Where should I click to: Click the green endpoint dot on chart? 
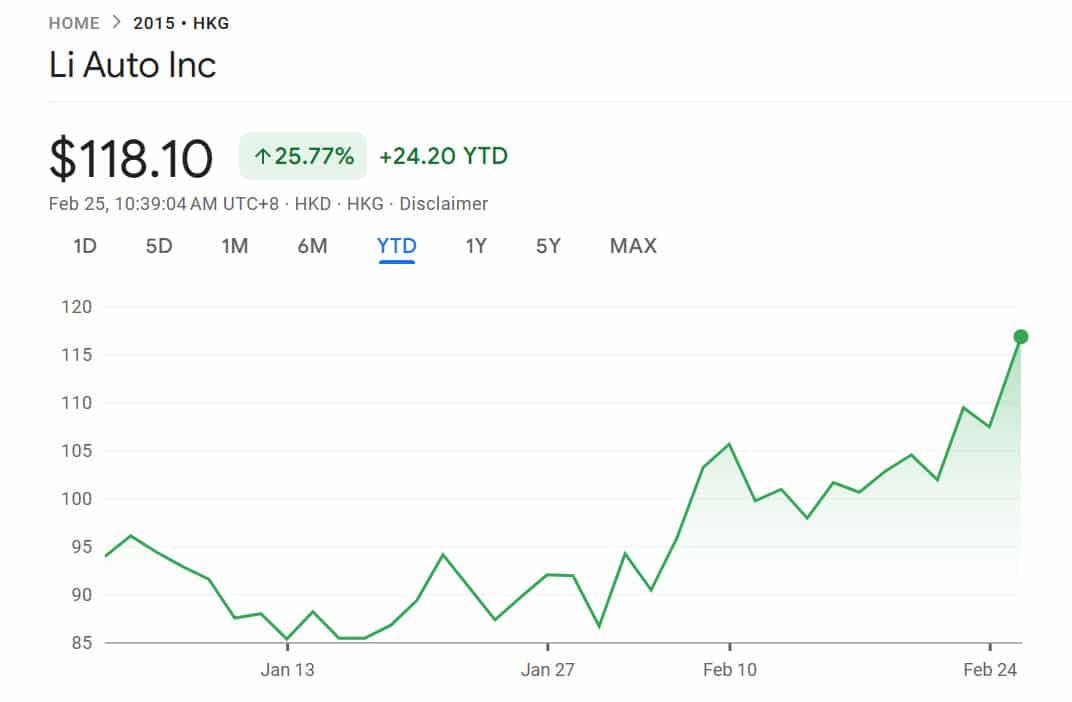pyautogui.click(x=1021, y=337)
